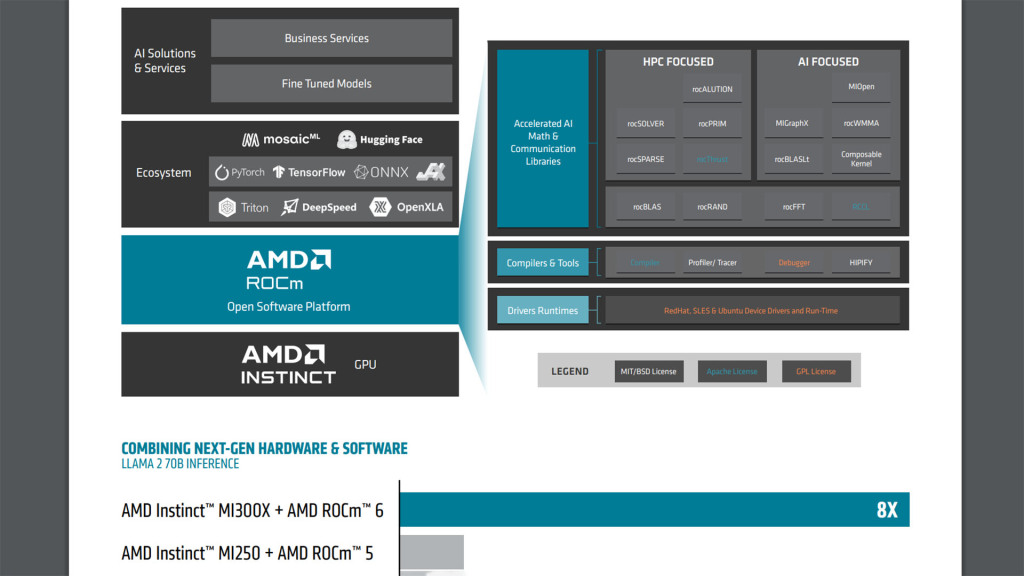Click the HPC FOCUSED heading
This screenshot has width=1024, height=576.
(x=678, y=61)
